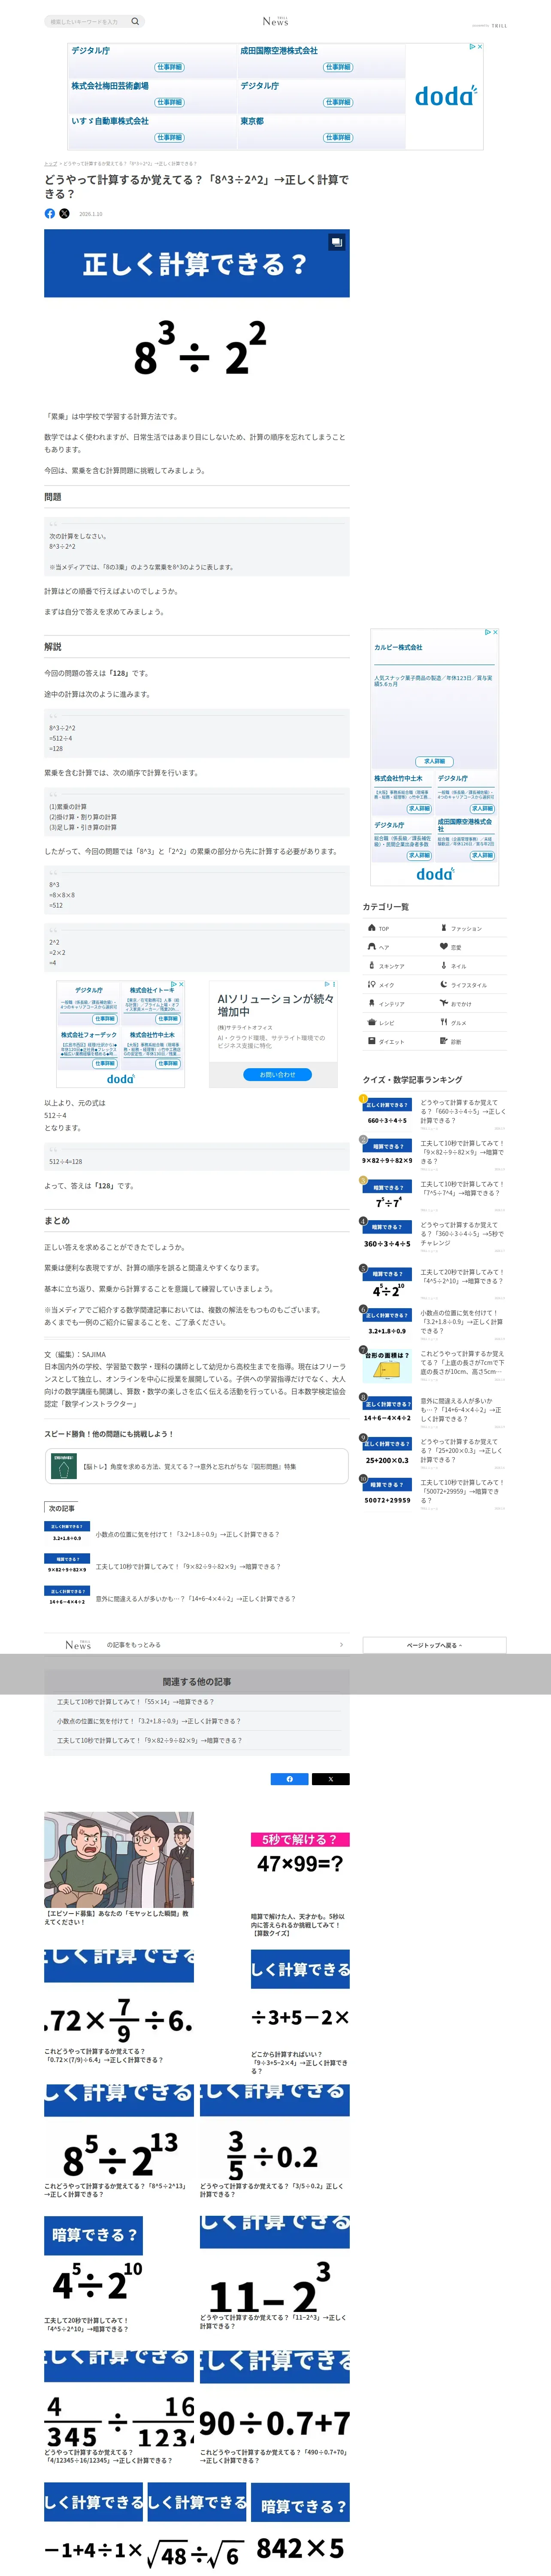The width and height of the screenshot is (551, 2576).
Task: Open the 脳トレ angle-finding feature link box
Action: [197, 1466]
